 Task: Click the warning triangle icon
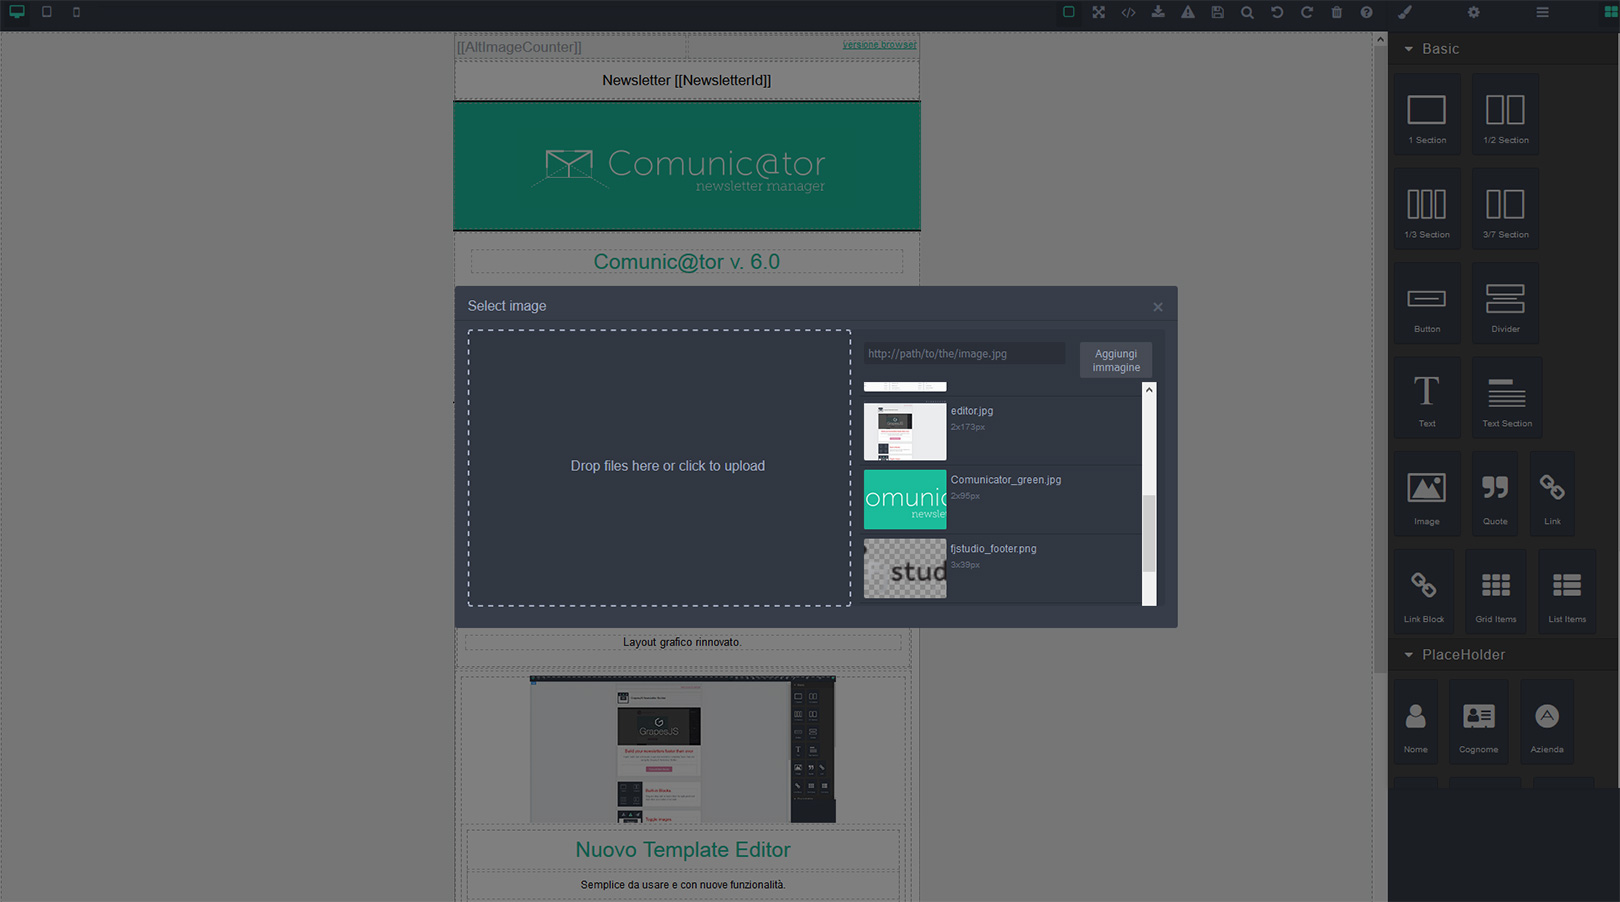tap(1187, 12)
